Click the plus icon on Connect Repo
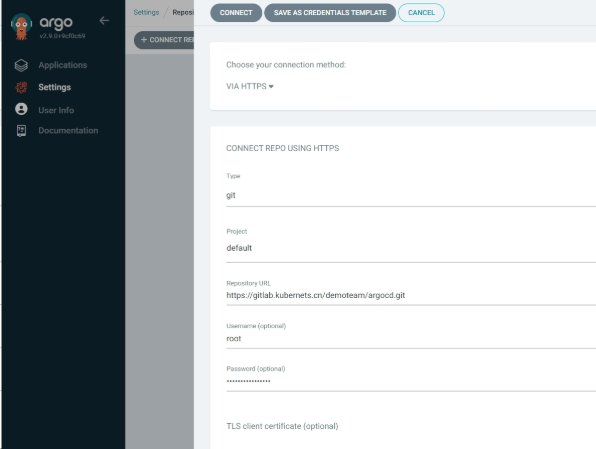596x449 pixels. [144, 40]
